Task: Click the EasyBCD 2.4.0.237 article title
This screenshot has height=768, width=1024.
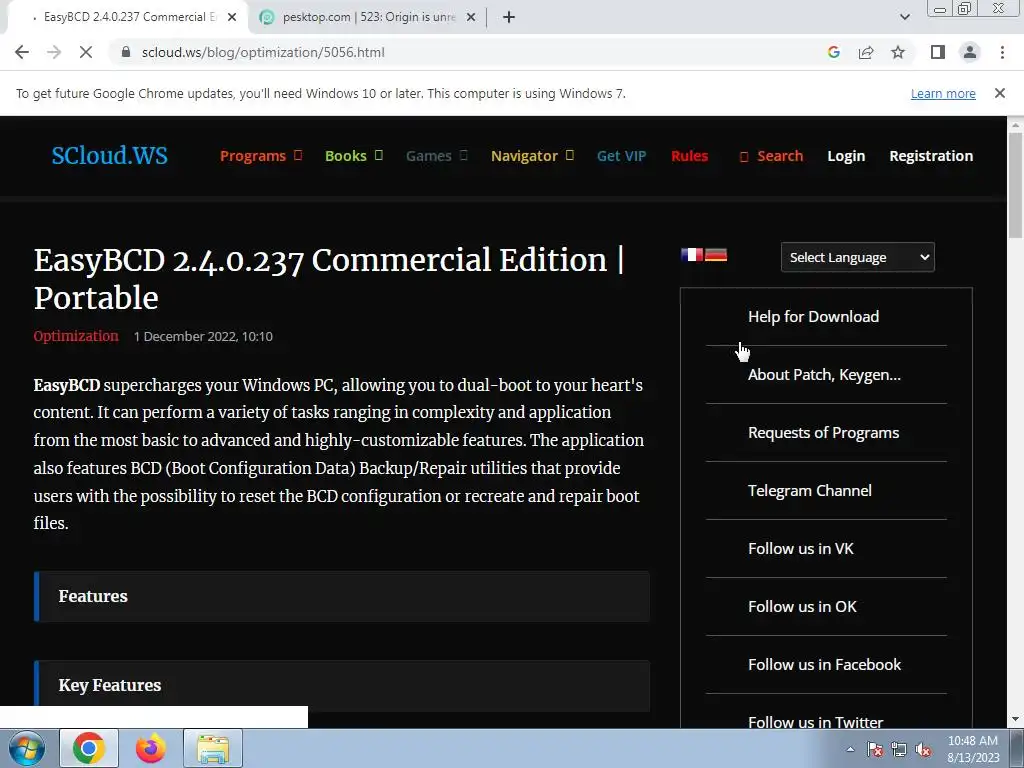Action: click(x=328, y=279)
